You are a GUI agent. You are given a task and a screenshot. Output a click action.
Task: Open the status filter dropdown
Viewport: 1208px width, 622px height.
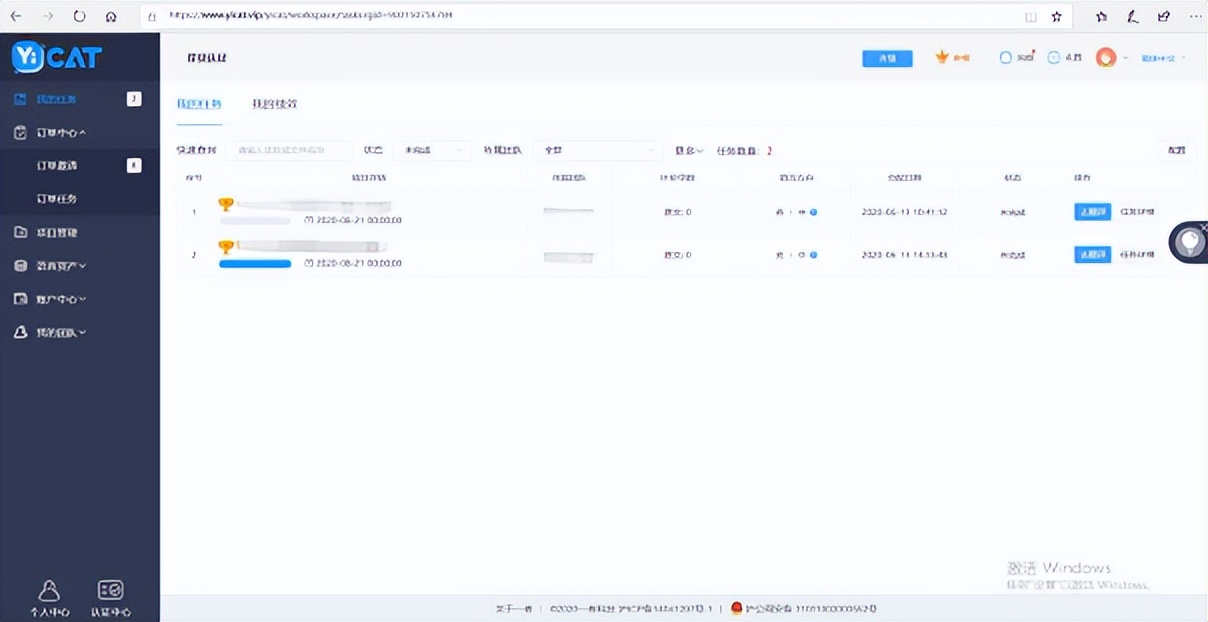tap(430, 150)
